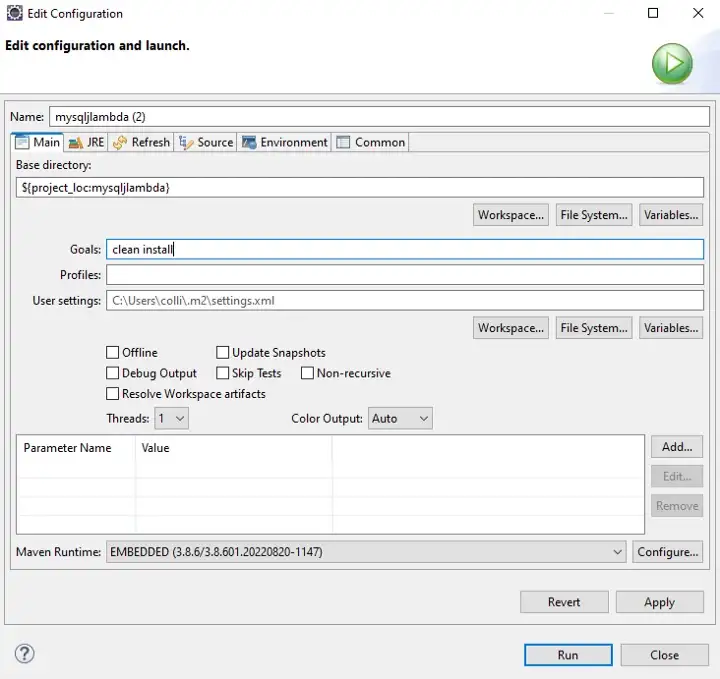Image resolution: width=720 pixels, height=679 pixels.
Task: Focus the Profiles input field
Action: click(405, 275)
